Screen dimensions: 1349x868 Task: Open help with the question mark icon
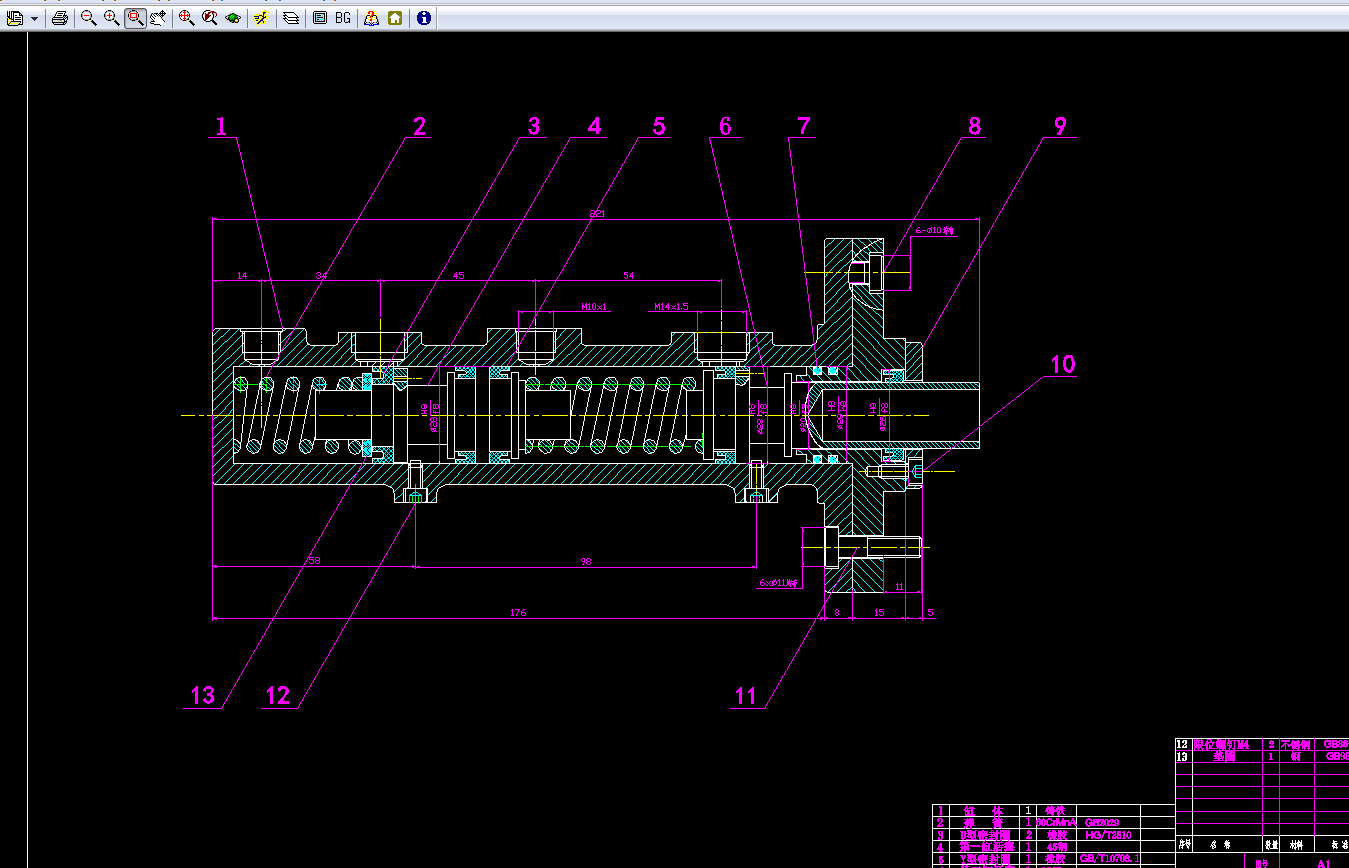point(371,18)
